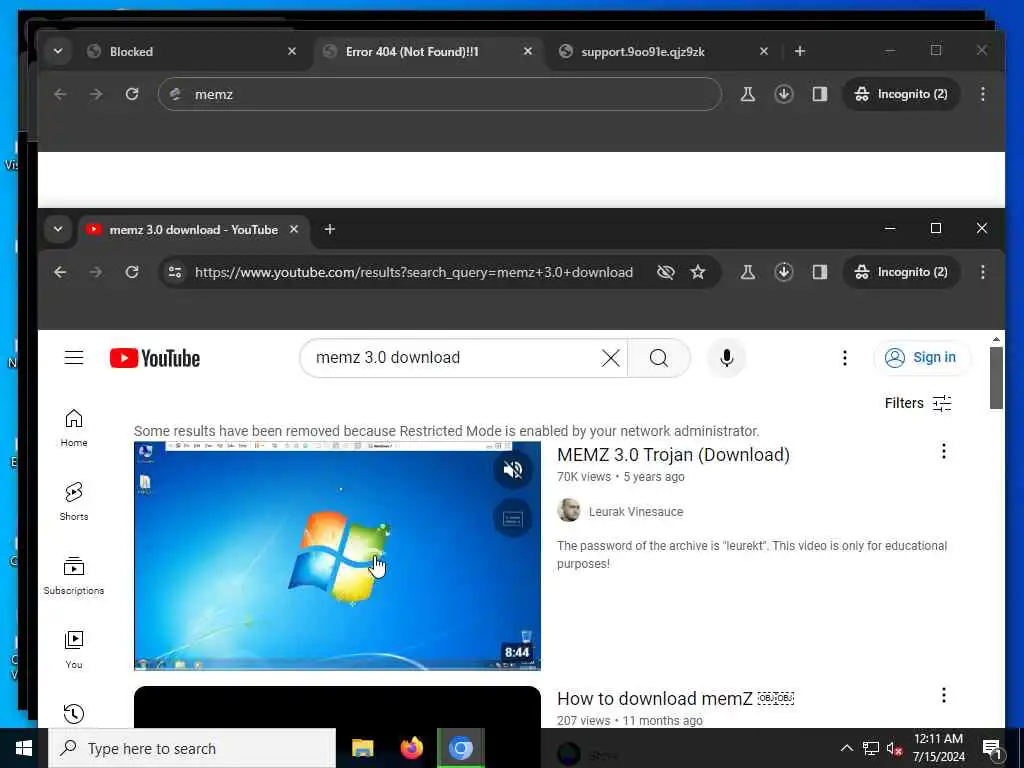Open the Filters options on YouTube results
Image resolution: width=1024 pixels, height=768 pixels.
point(918,403)
